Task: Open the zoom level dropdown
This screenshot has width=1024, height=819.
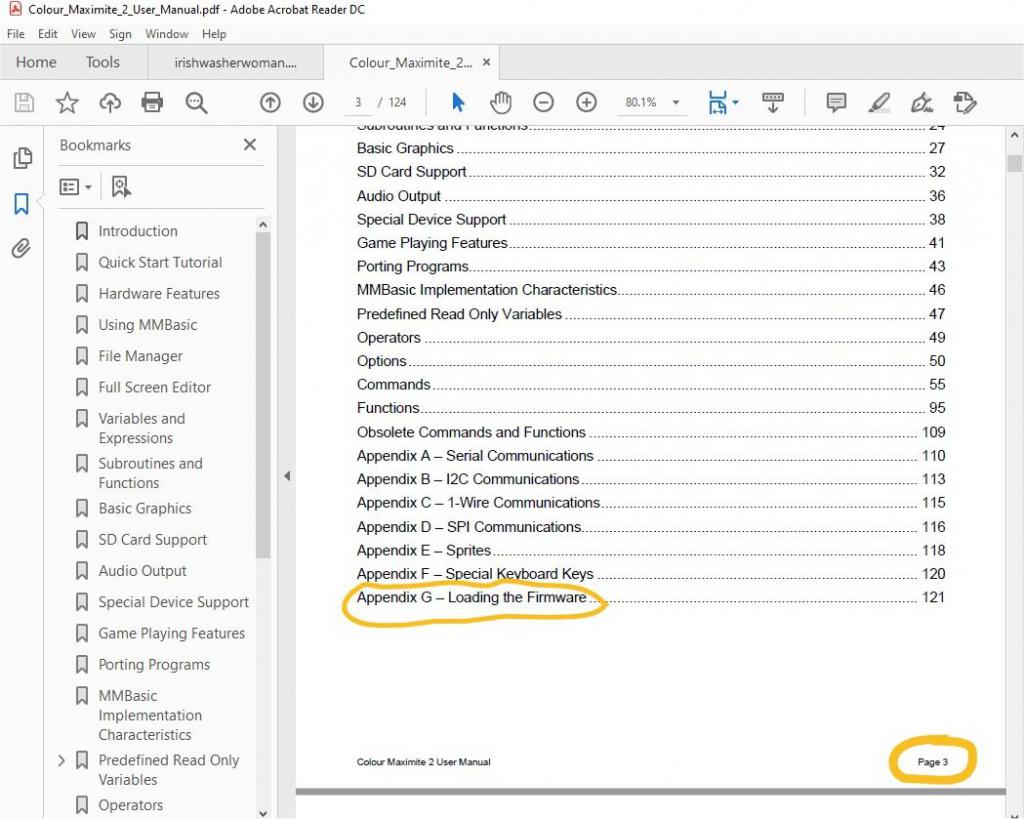Action: [677, 102]
